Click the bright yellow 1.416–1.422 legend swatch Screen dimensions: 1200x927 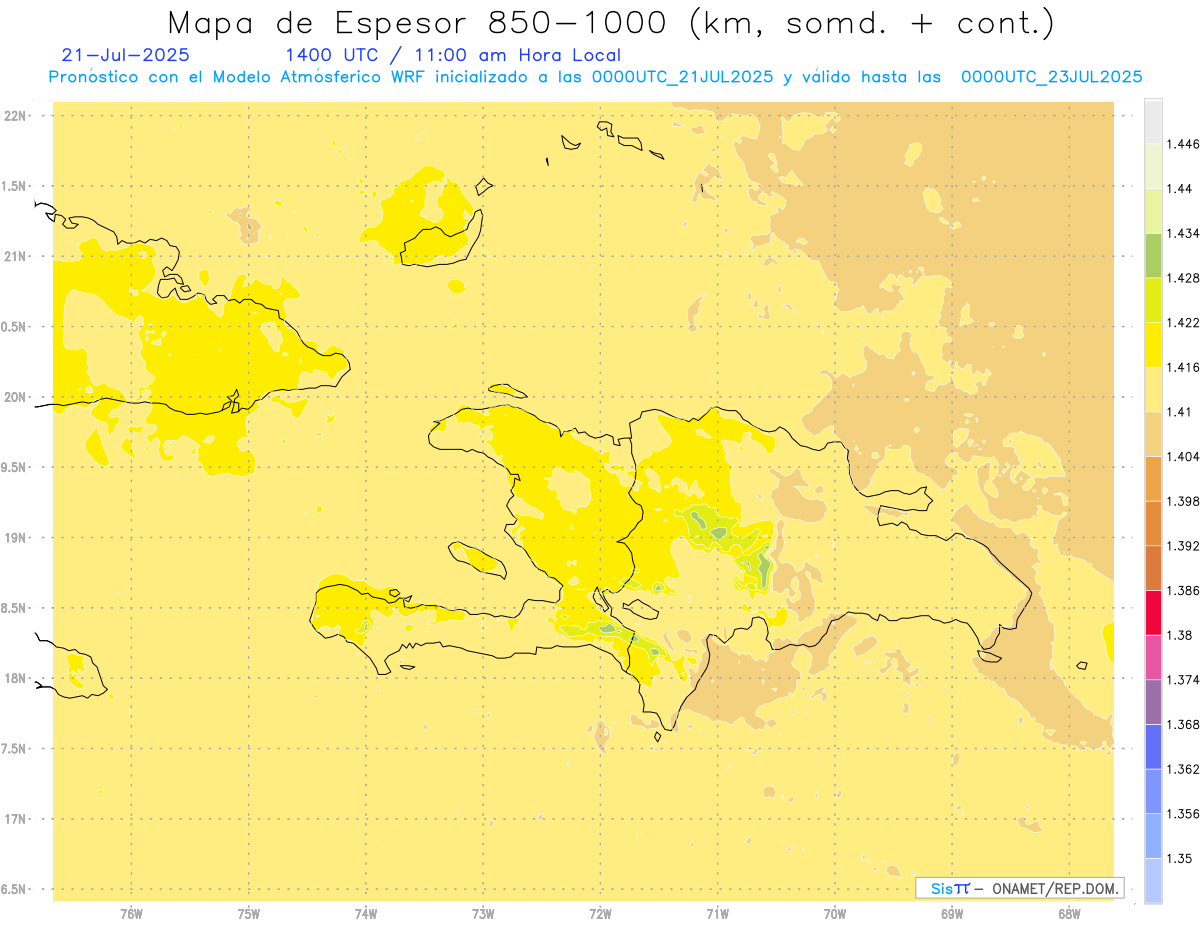click(1153, 344)
